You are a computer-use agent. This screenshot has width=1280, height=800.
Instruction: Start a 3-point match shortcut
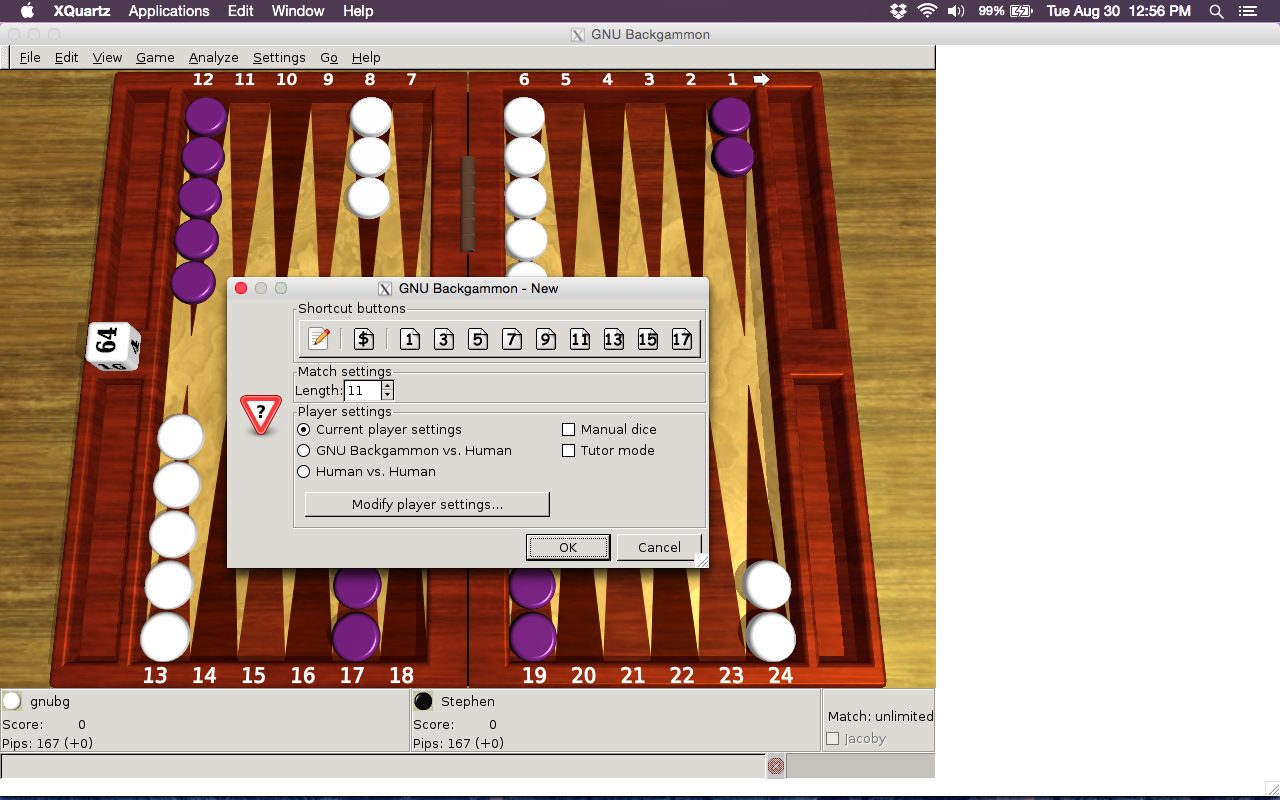point(444,339)
